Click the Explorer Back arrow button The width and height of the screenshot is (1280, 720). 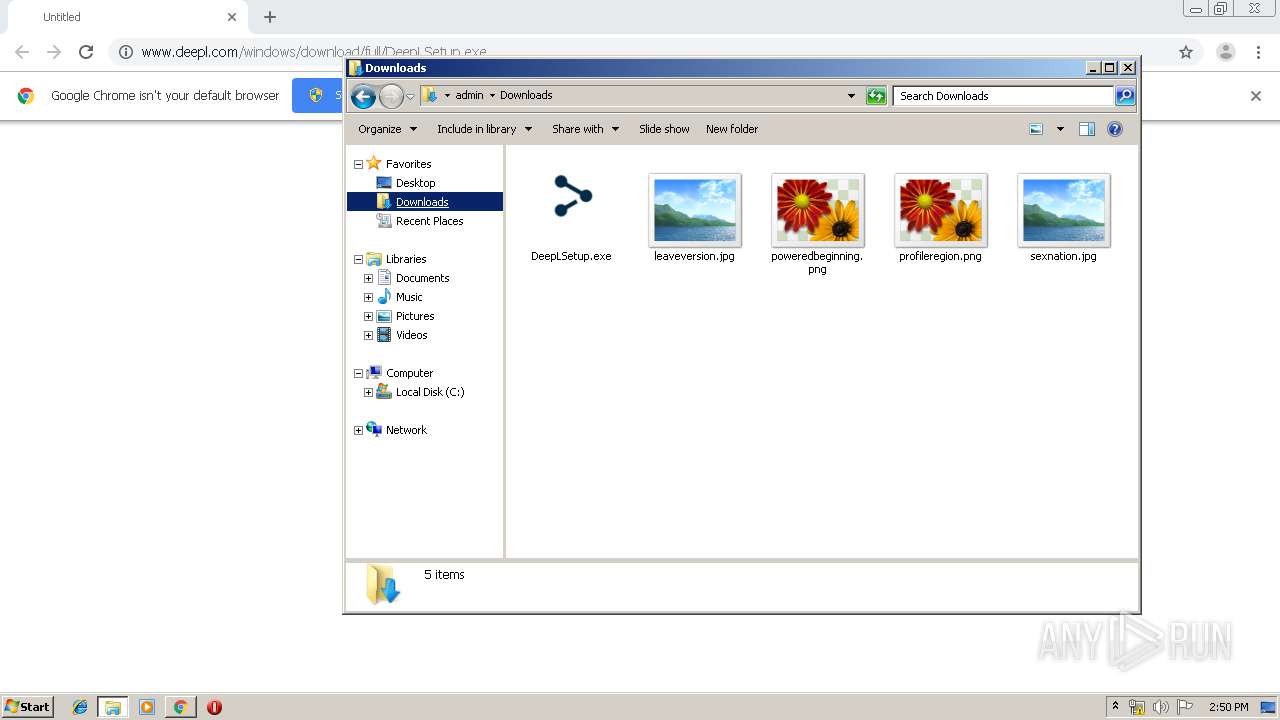point(363,96)
